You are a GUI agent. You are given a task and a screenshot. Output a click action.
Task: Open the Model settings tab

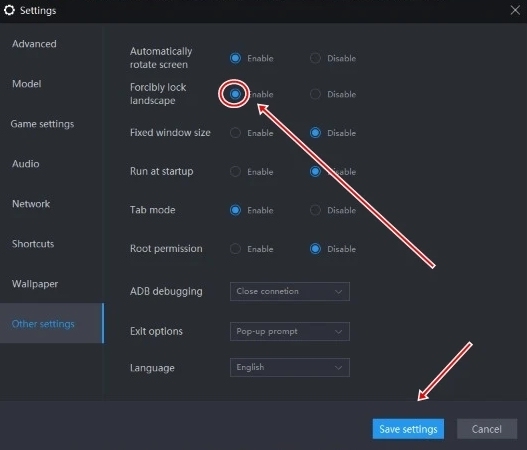pyautogui.click(x=27, y=84)
